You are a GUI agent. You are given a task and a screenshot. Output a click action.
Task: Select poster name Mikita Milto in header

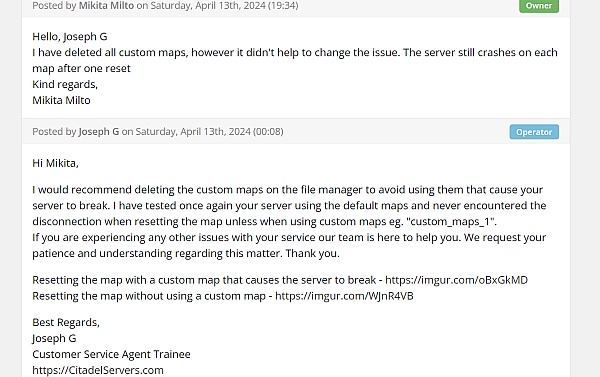(106, 6)
